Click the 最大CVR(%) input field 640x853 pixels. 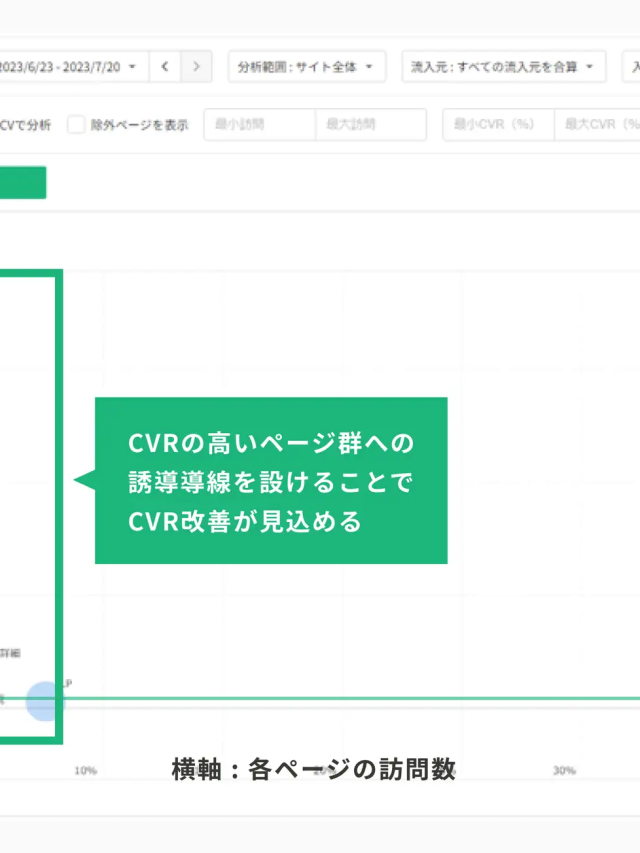click(x=600, y=125)
